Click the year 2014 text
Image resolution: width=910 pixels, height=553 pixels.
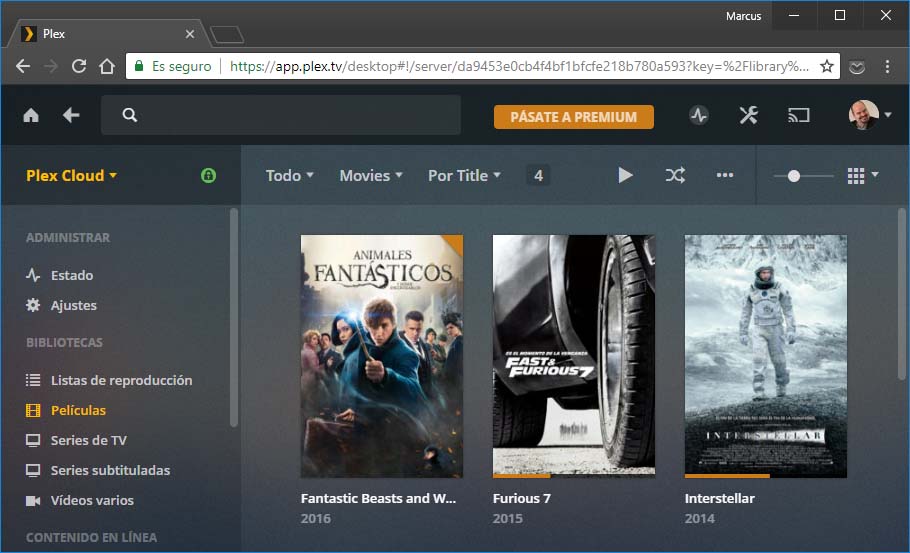pos(699,519)
